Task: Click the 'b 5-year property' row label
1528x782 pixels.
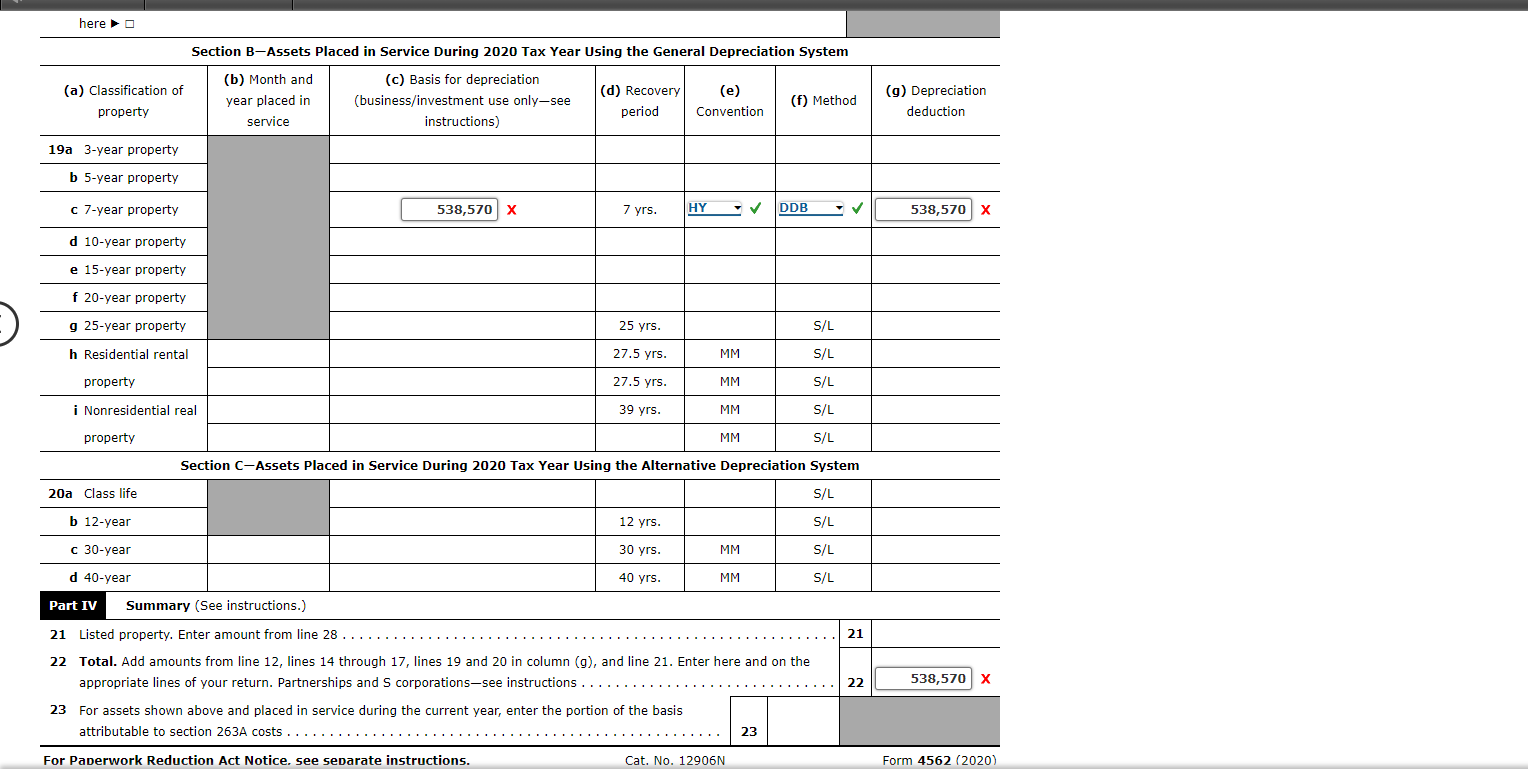Action: point(124,178)
